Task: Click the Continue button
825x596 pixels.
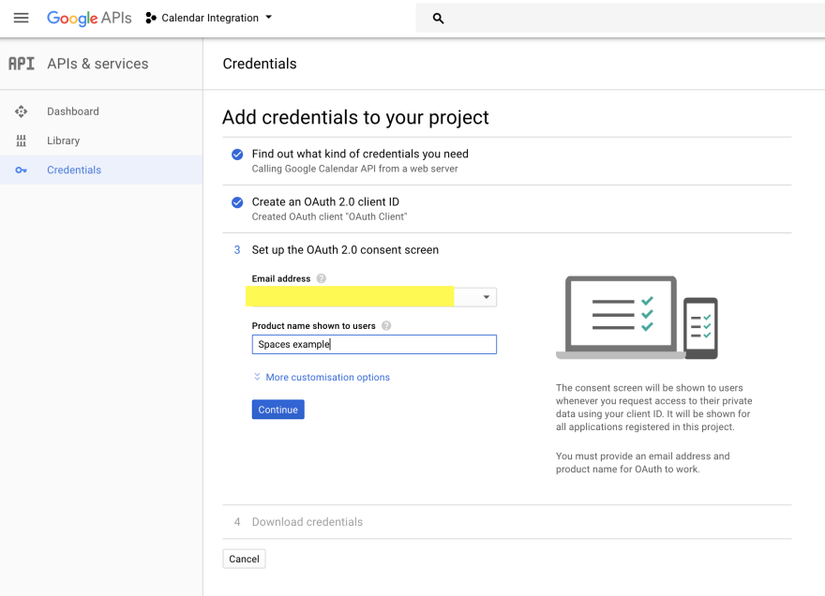Action: (x=278, y=409)
